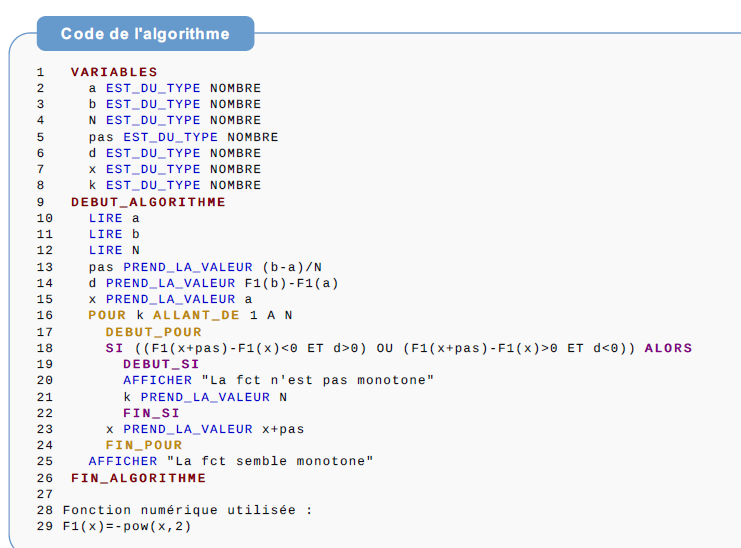Click the FIN_ALGORITHME keyword
The image size is (741, 548).
[138, 478]
